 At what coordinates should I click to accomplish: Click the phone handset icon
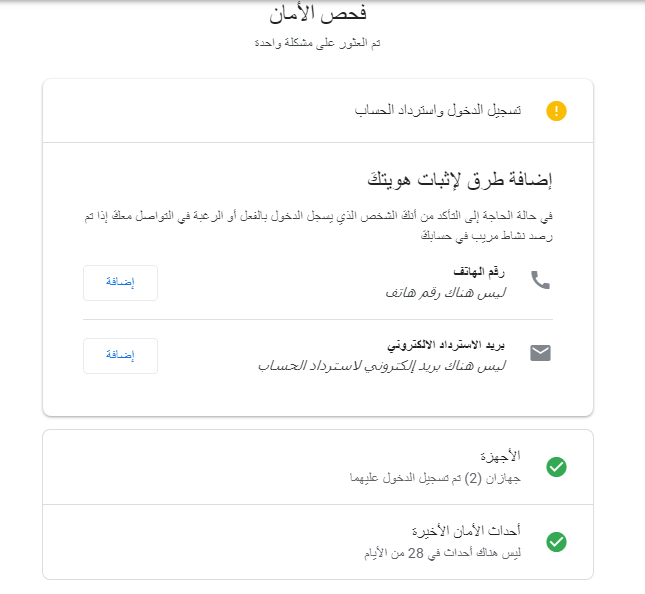[540, 280]
